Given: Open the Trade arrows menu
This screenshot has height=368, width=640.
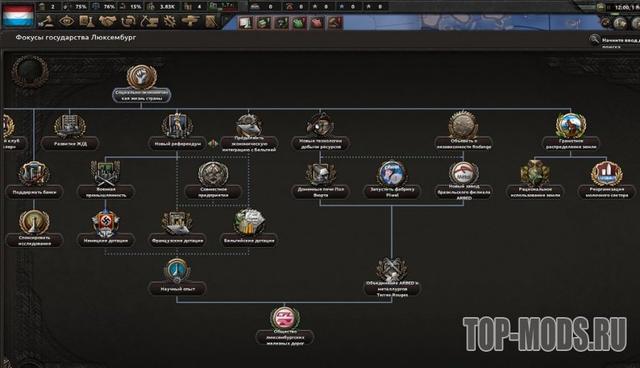Looking at the screenshot, I should (128, 21).
